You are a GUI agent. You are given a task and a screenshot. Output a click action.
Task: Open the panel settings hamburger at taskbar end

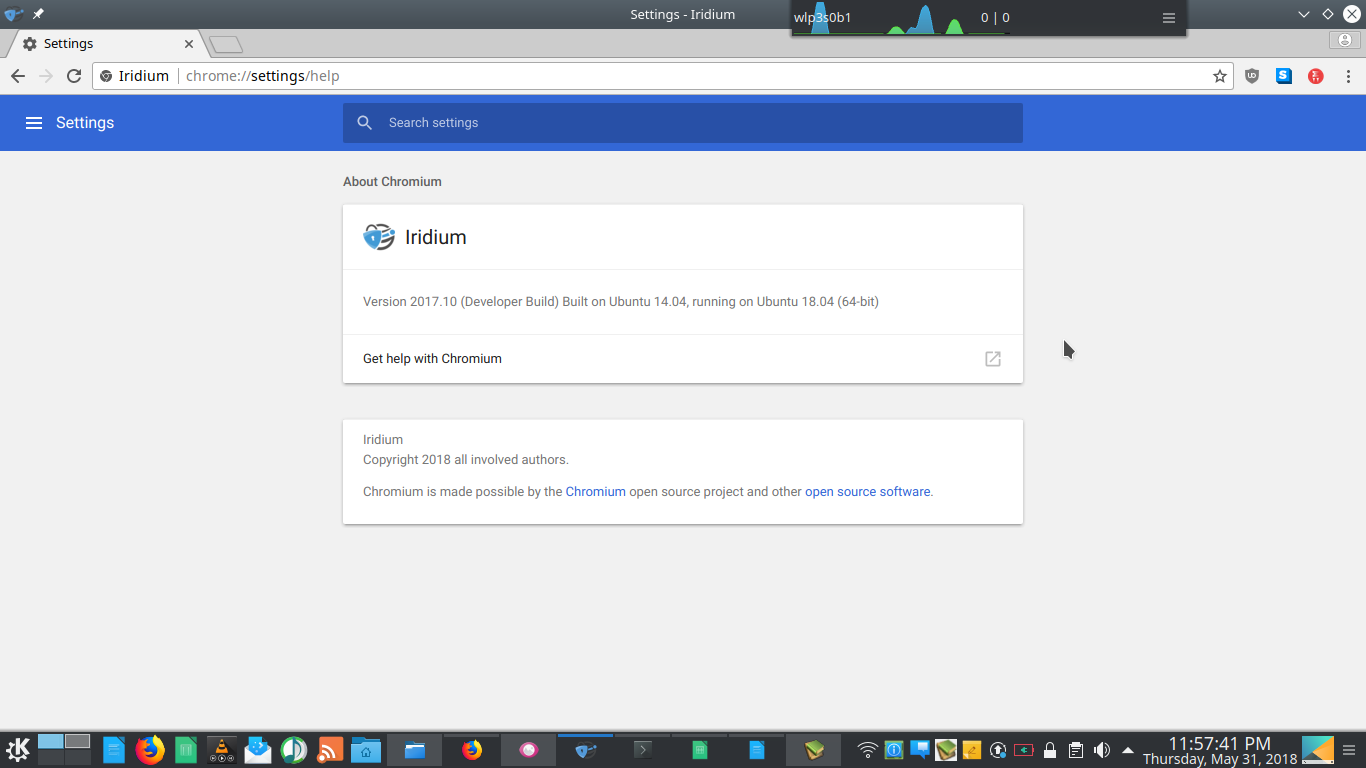click(x=1350, y=750)
